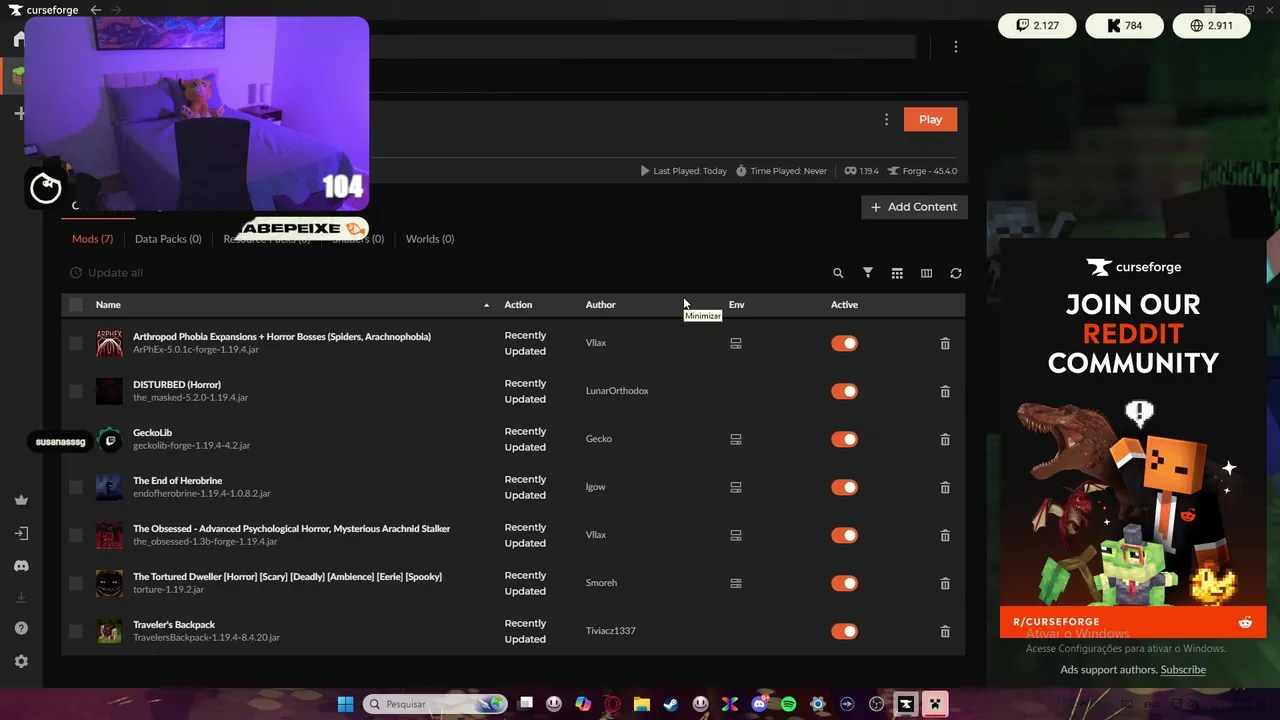This screenshot has height=720, width=1280.
Task: Delete The Tortured Dweller mod
Action: (x=945, y=583)
